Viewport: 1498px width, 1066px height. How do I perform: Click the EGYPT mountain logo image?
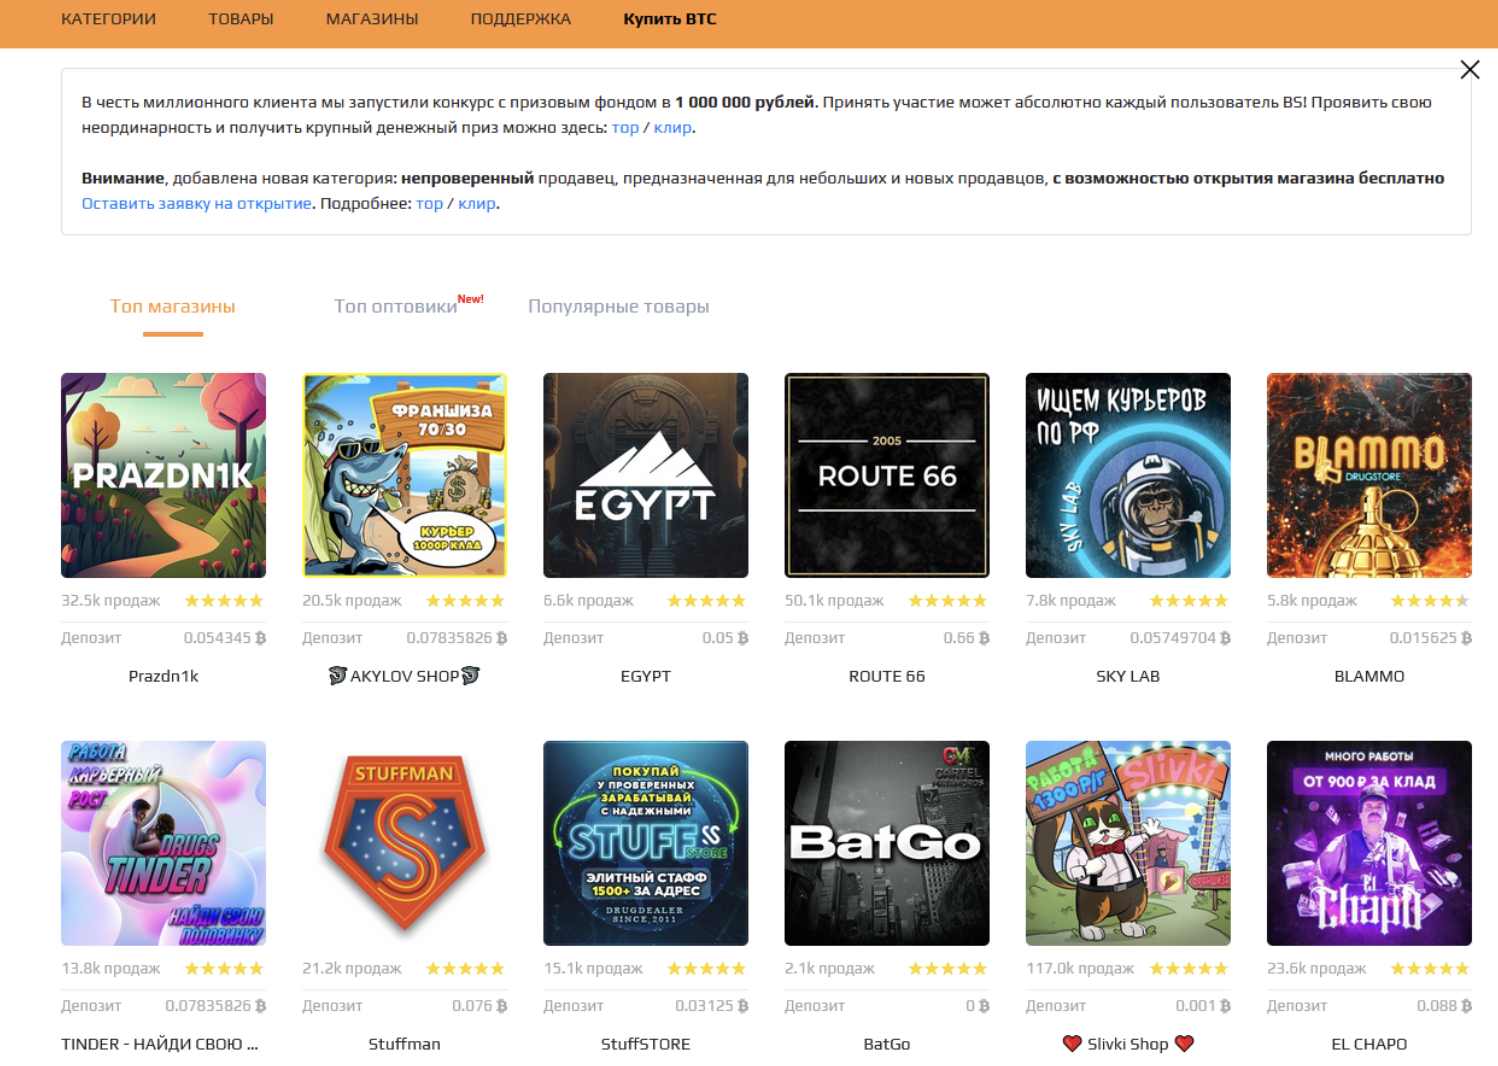coord(645,475)
